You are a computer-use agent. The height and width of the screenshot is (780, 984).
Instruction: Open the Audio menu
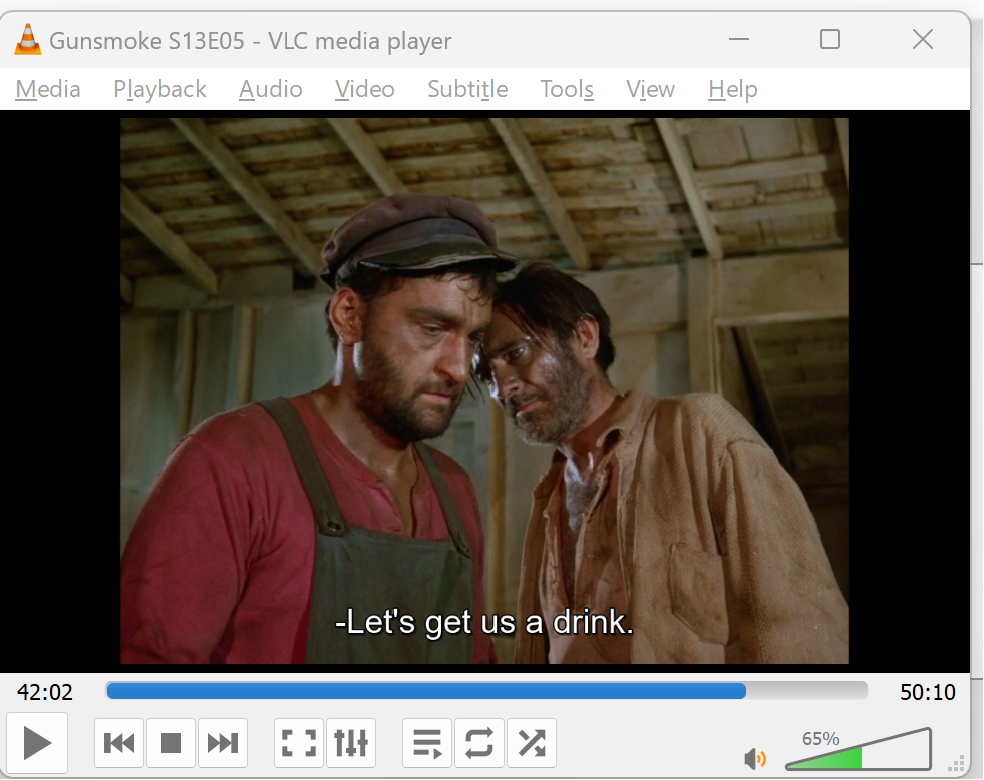pos(270,89)
